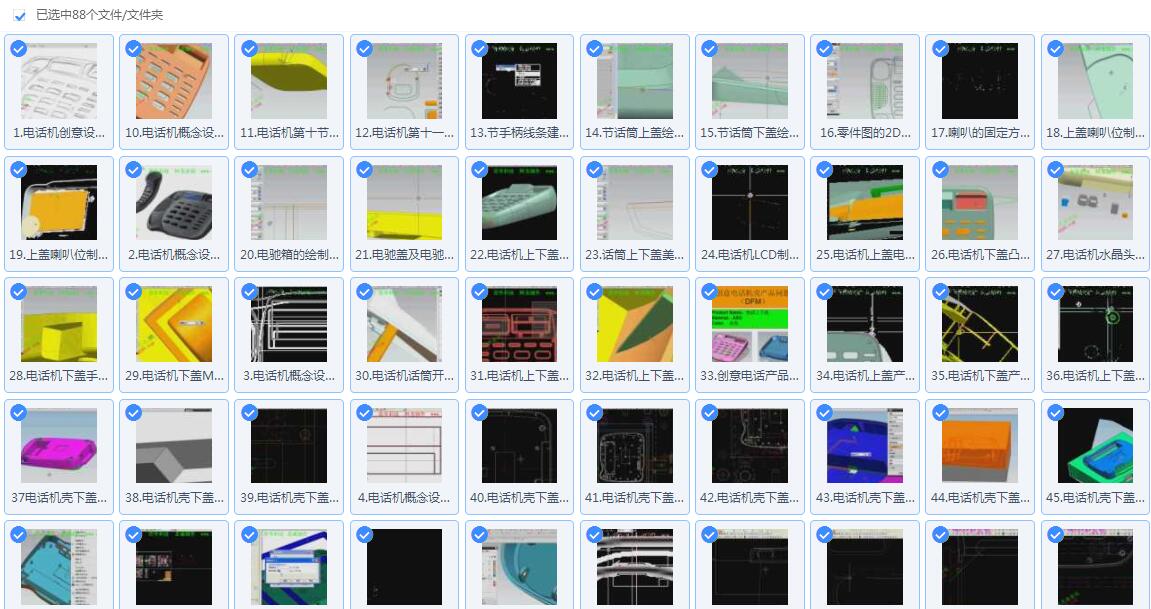Open the dark thumbnail of file 17.喇叭的固定方
Viewport: 1151px width, 609px height.
(x=980, y=81)
